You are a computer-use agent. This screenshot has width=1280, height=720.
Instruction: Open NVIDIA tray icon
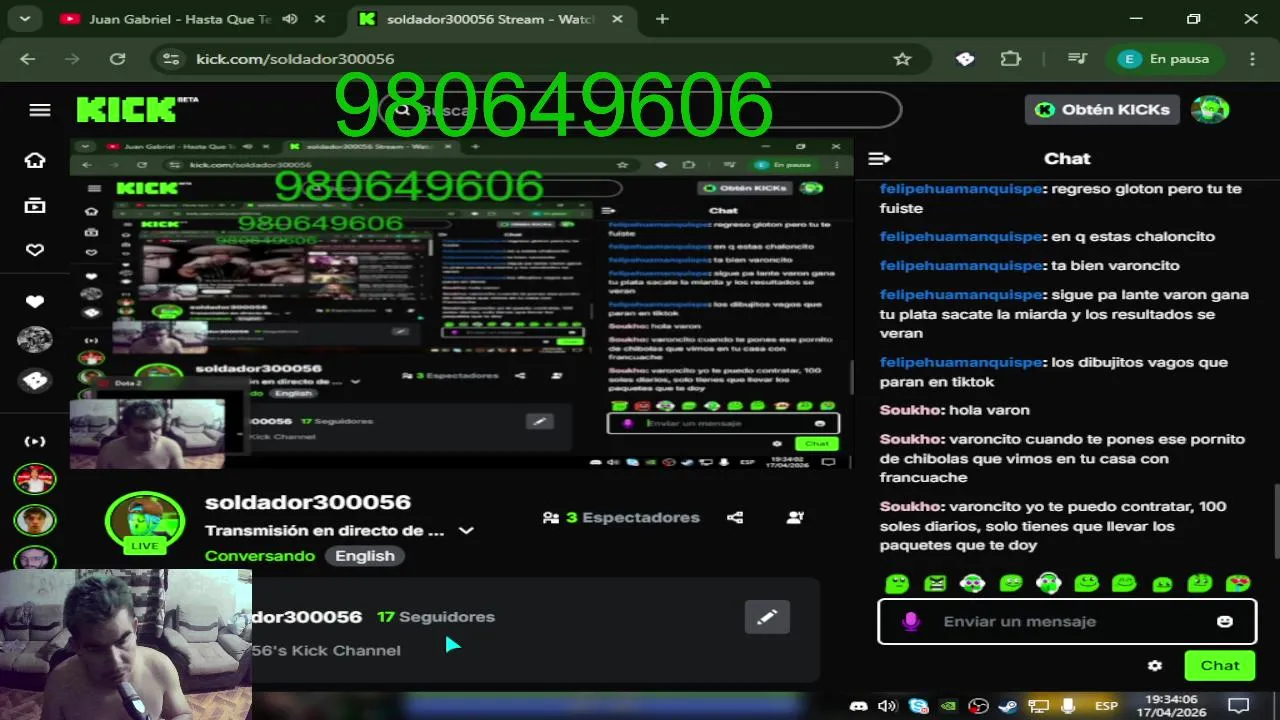[x=948, y=706]
